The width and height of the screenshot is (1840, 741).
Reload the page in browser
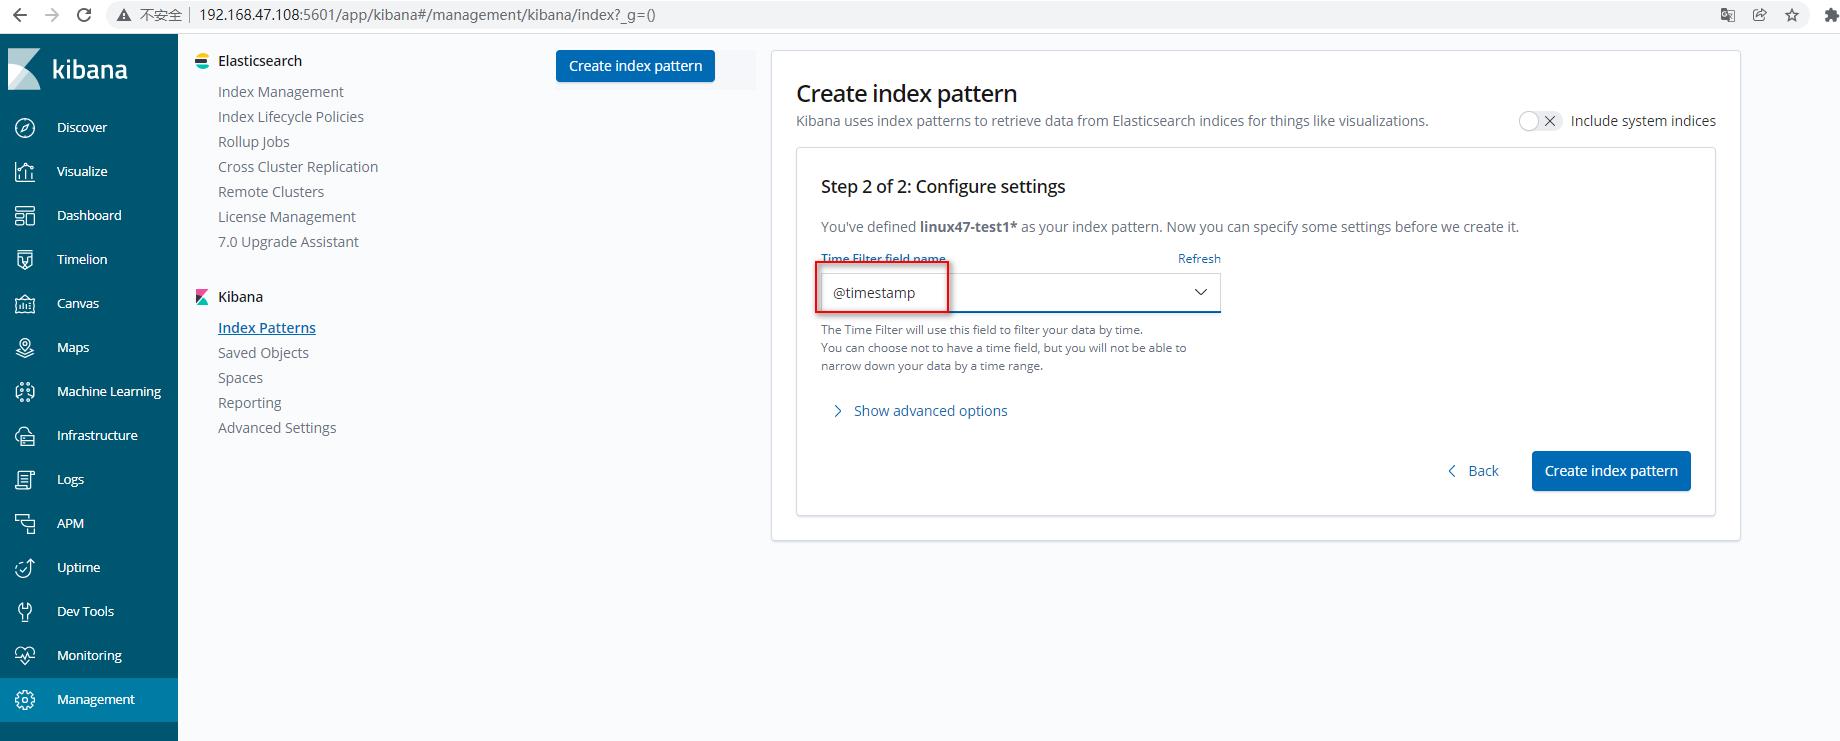(x=84, y=15)
